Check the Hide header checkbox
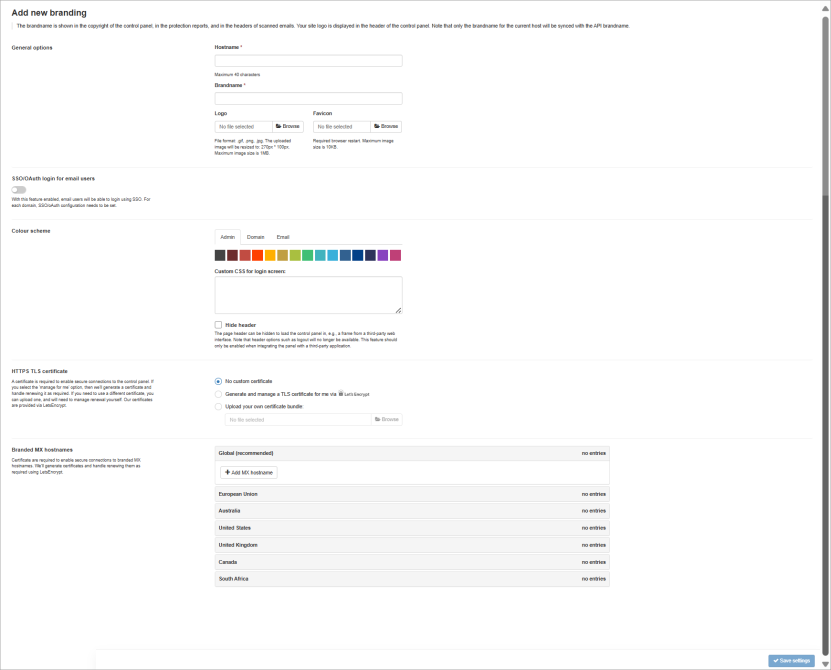 point(218,325)
